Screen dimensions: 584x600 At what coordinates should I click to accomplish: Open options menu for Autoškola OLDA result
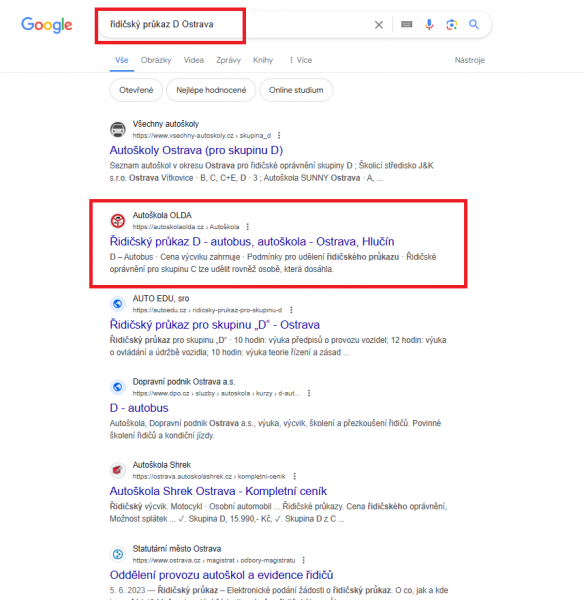tap(248, 227)
